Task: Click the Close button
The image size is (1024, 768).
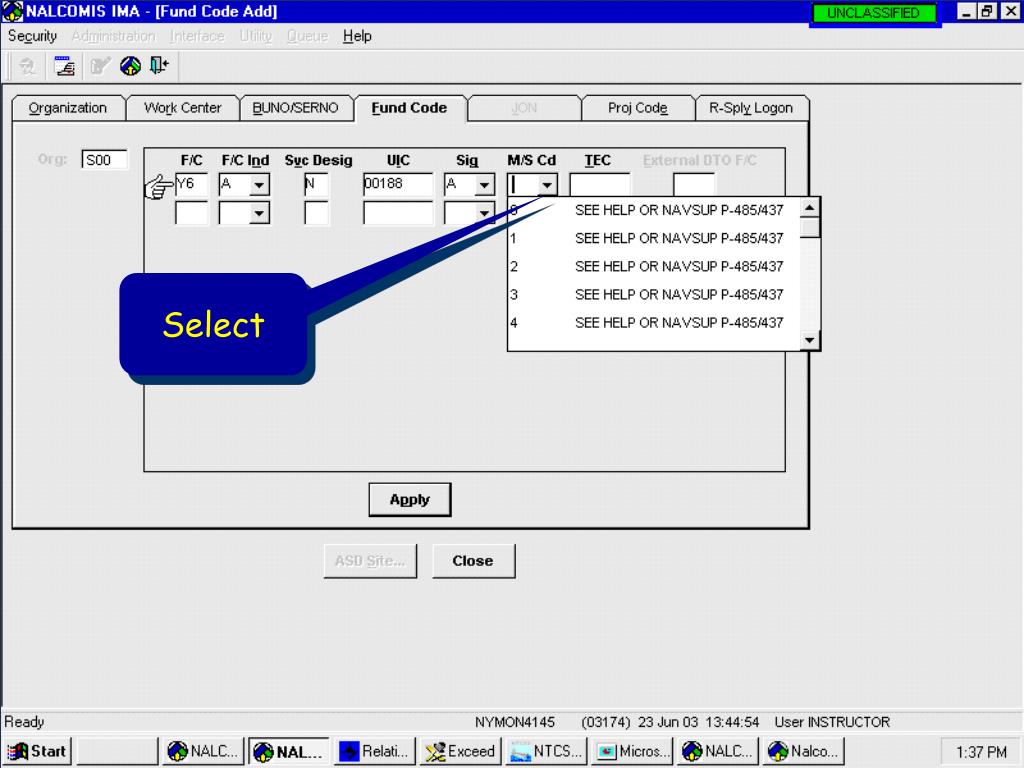Action: [473, 561]
